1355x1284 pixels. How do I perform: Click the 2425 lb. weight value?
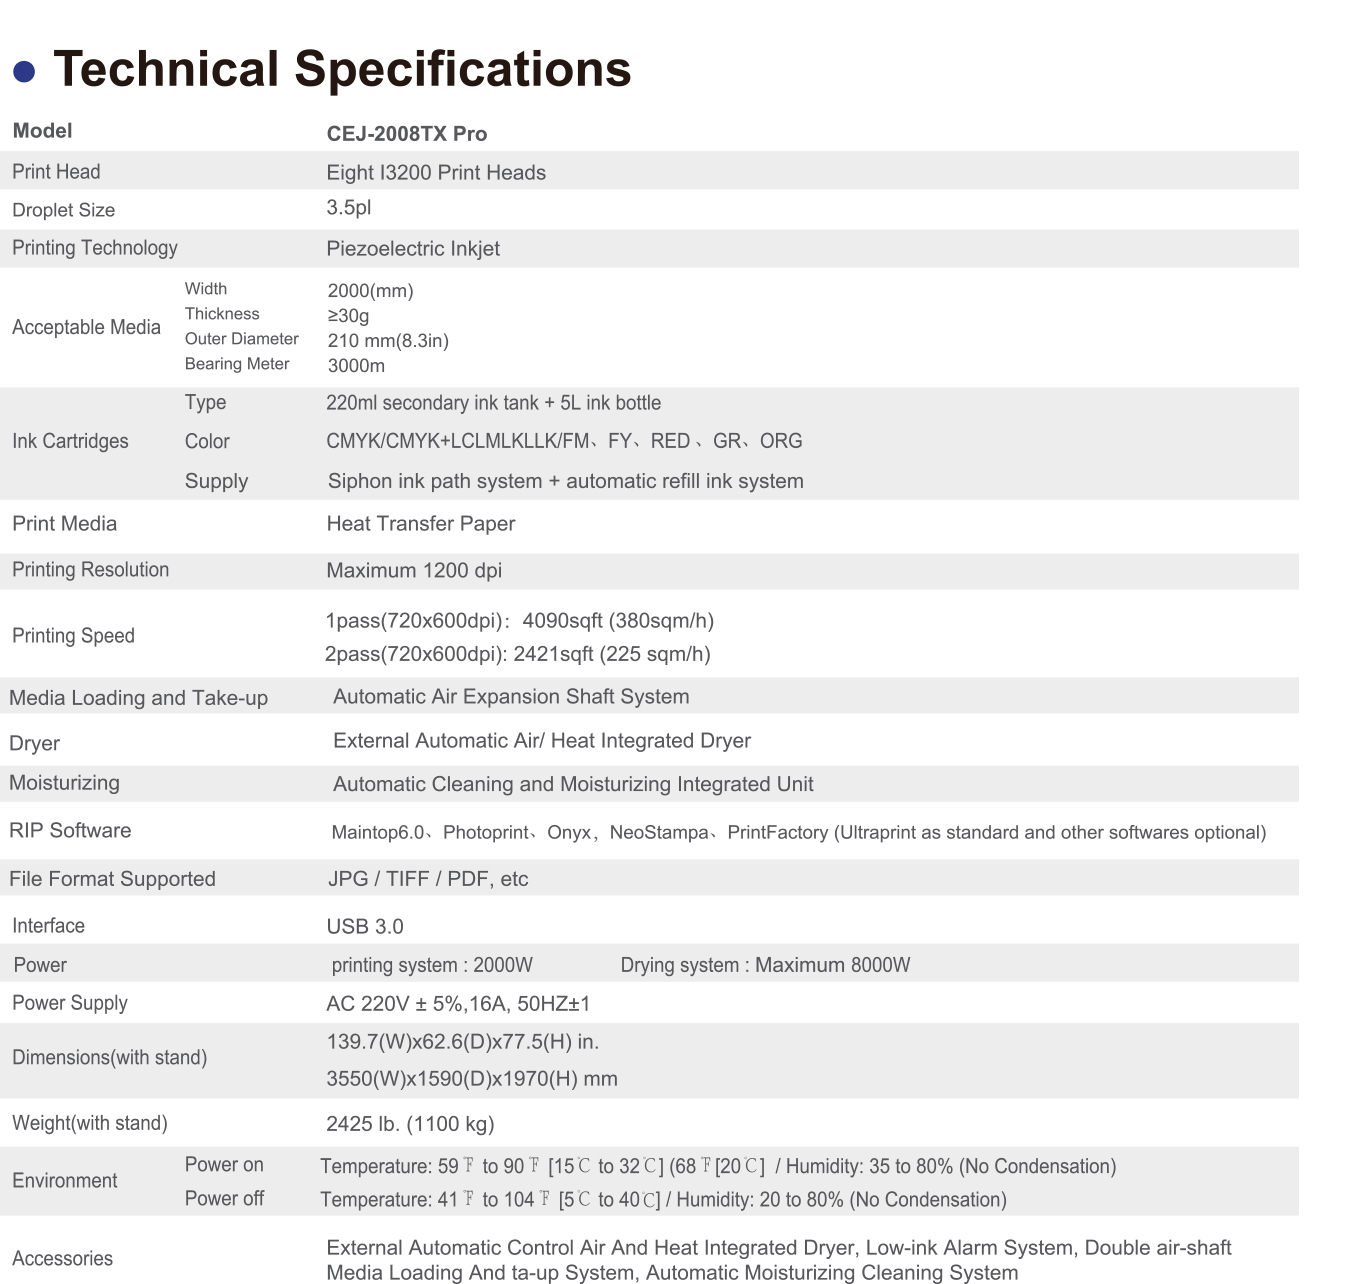pyautogui.click(x=410, y=1124)
